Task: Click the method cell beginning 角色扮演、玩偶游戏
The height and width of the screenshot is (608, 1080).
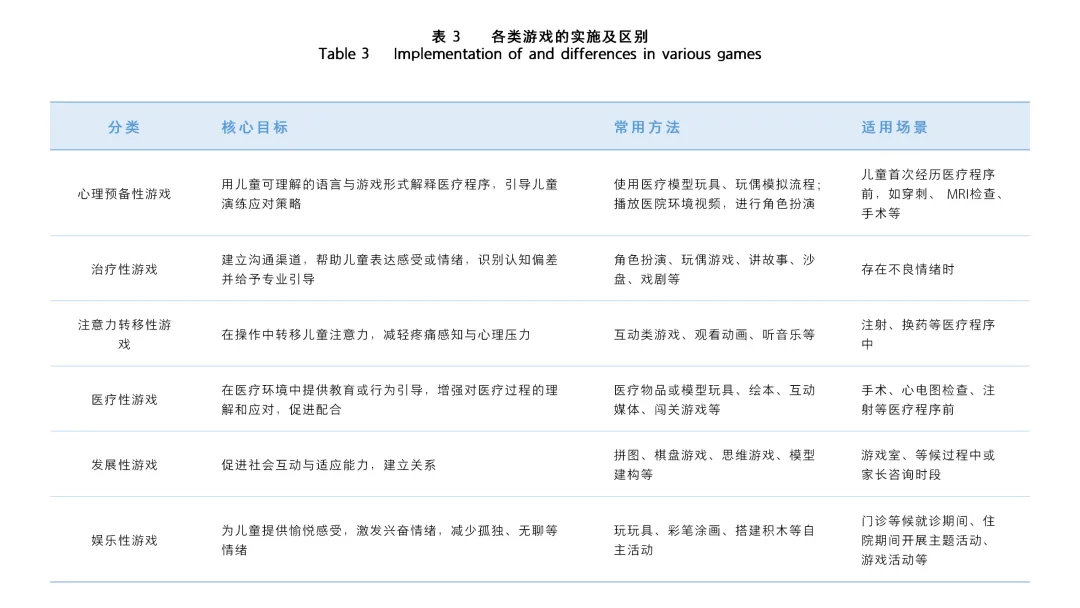Action: click(714, 269)
